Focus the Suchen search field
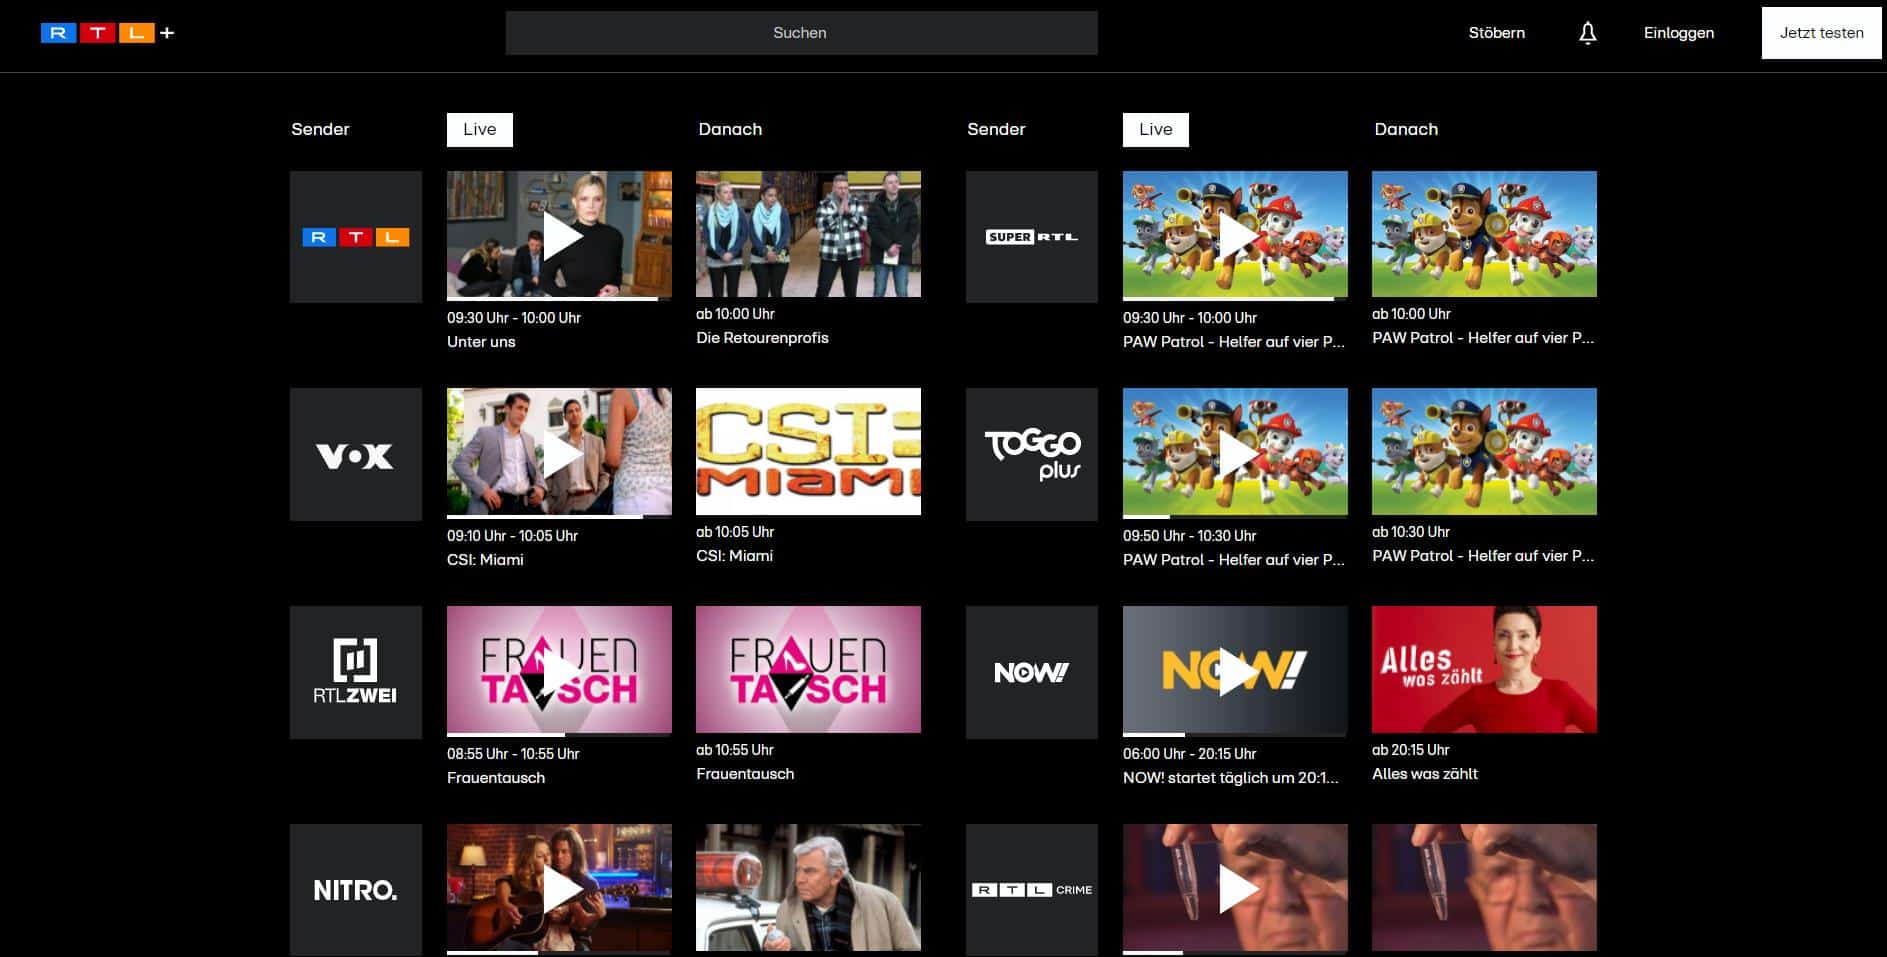1887x957 pixels. click(801, 33)
